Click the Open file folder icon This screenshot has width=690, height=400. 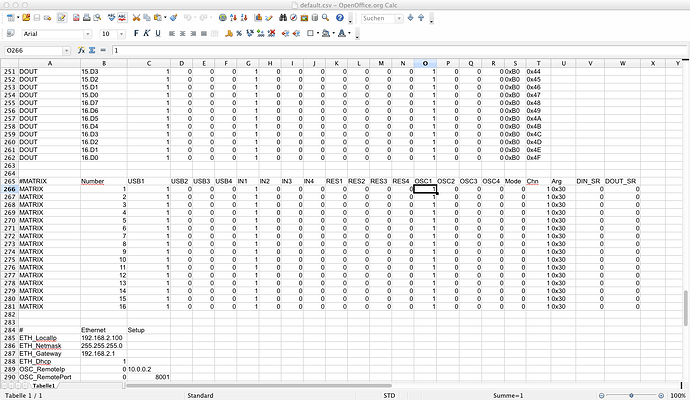26,18
